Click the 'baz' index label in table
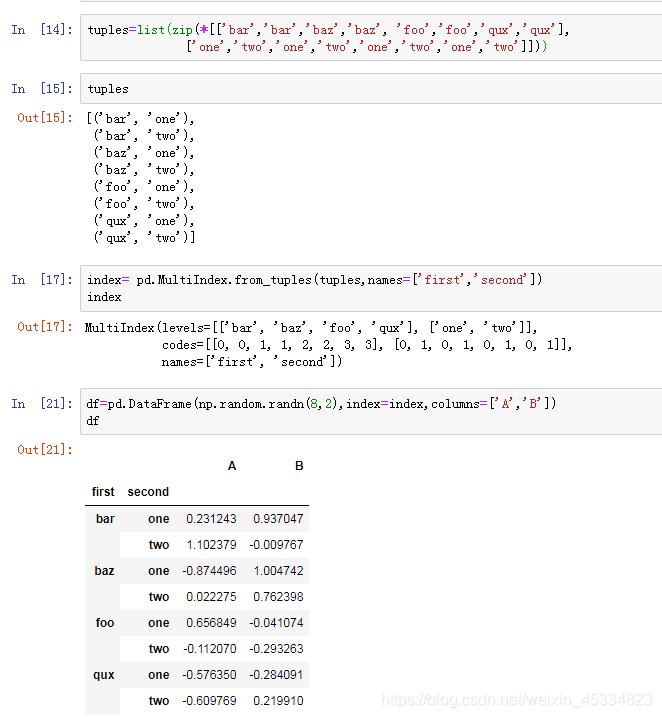The width and height of the screenshot is (662, 718). point(104,571)
